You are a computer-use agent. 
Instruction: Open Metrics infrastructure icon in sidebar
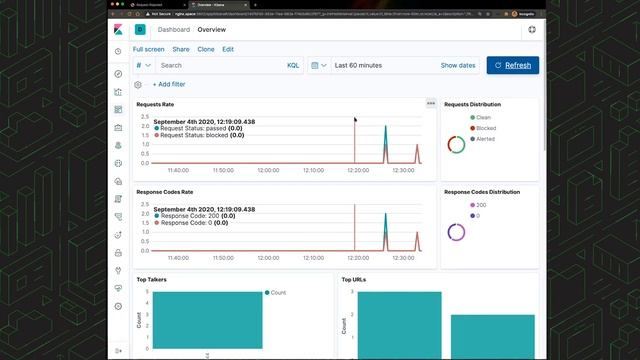click(118, 181)
